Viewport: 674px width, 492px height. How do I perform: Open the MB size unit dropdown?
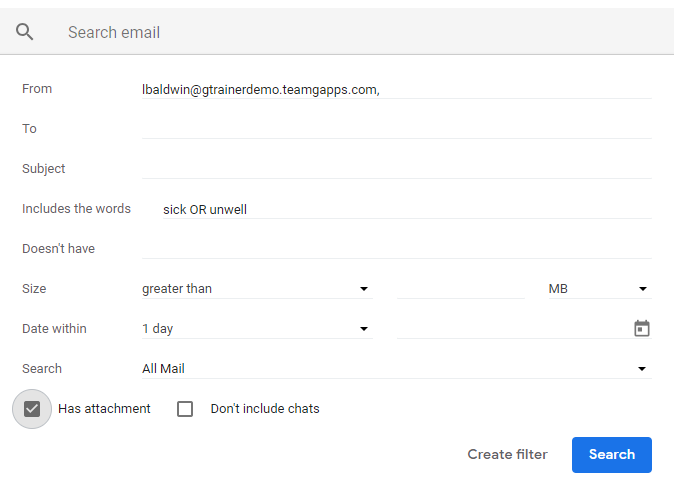click(600, 289)
